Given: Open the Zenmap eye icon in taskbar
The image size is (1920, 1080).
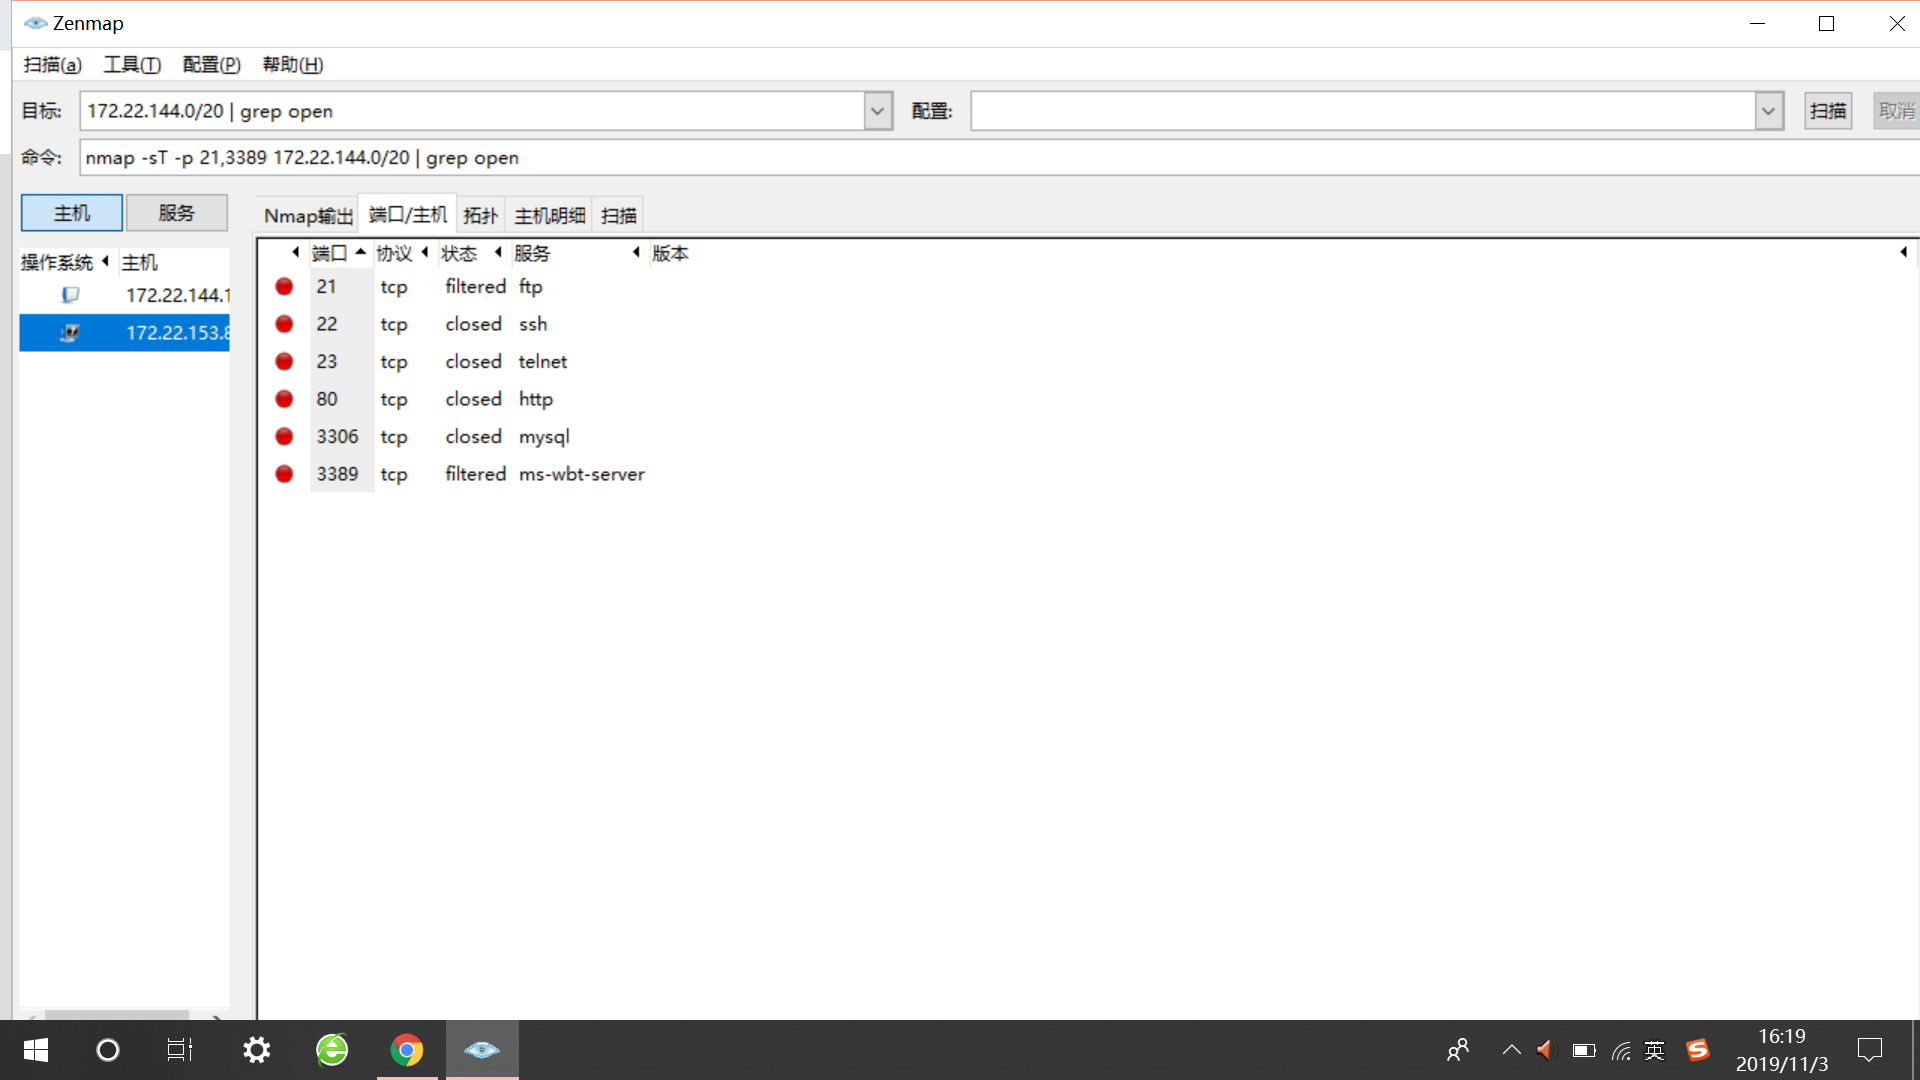Looking at the screenshot, I should point(482,1050).
